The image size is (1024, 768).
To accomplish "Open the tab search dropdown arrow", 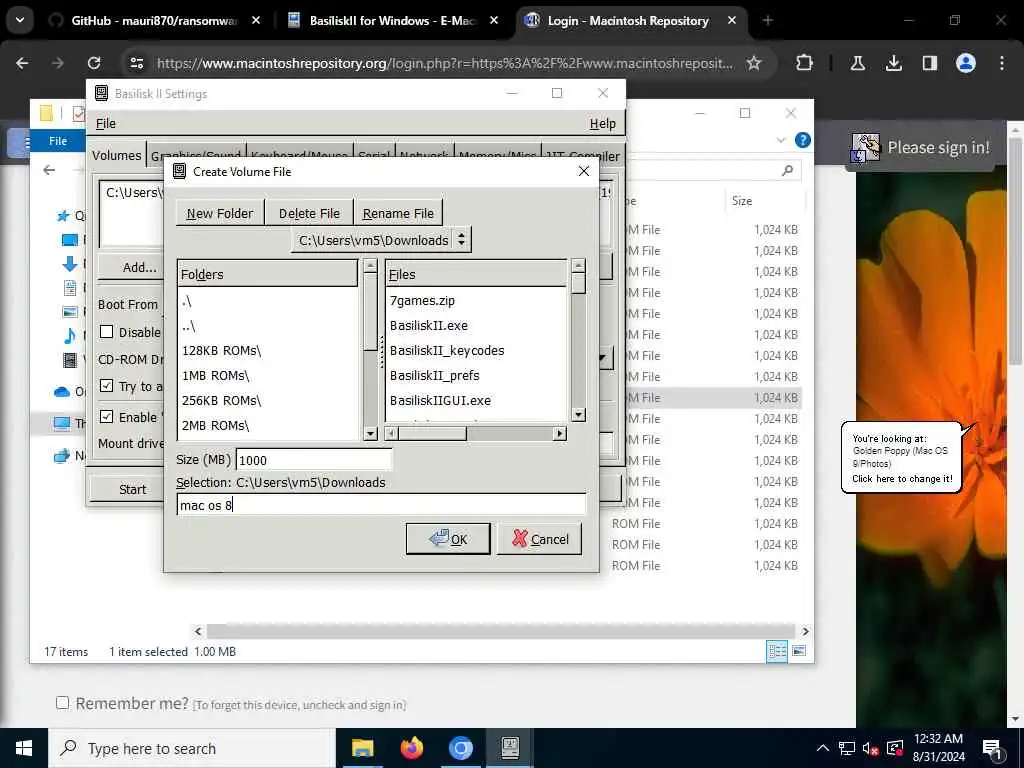I will coord(20,20).
